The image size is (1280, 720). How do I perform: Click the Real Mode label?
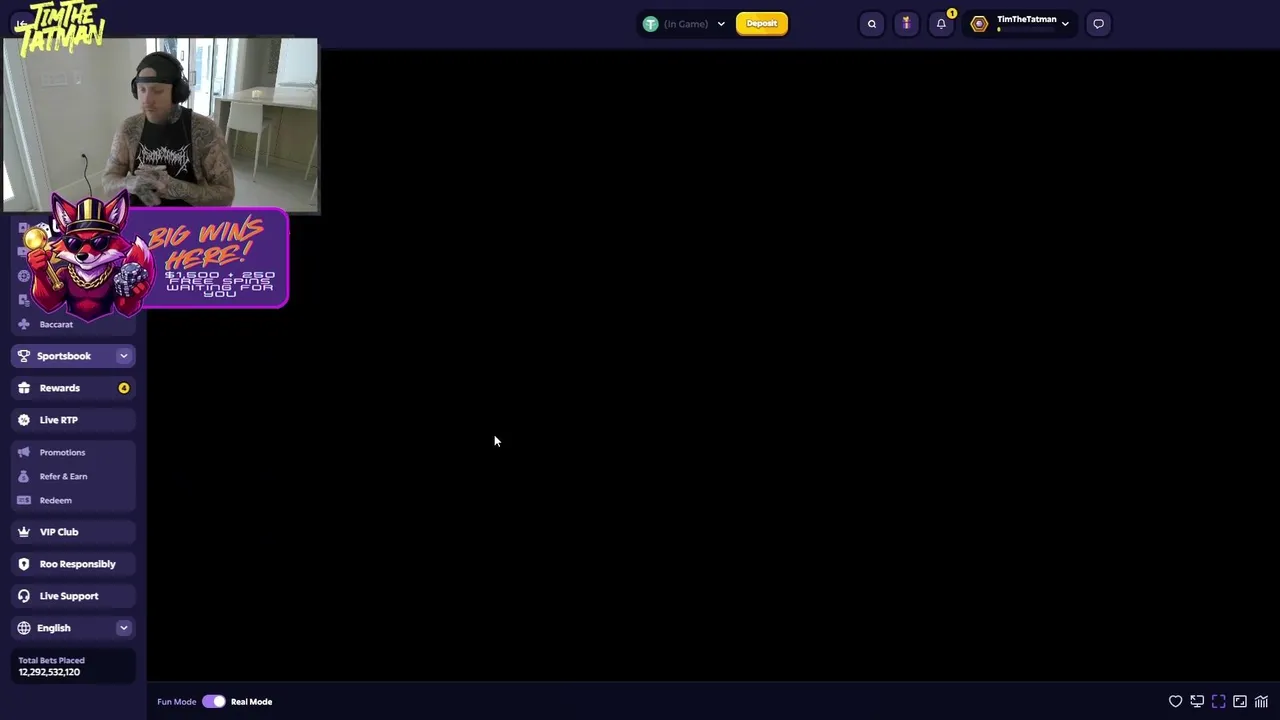pyautogui.click(x=251, y=702)
